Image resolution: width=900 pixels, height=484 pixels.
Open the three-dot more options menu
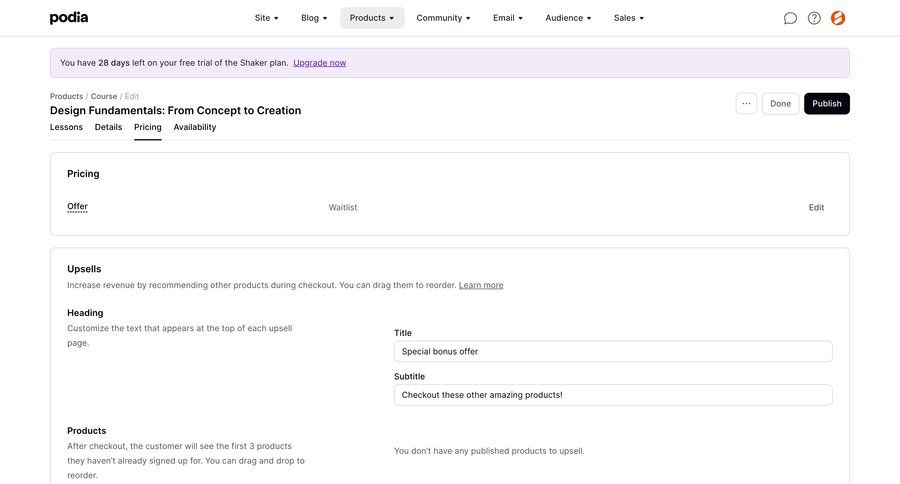tap(746, 104)
